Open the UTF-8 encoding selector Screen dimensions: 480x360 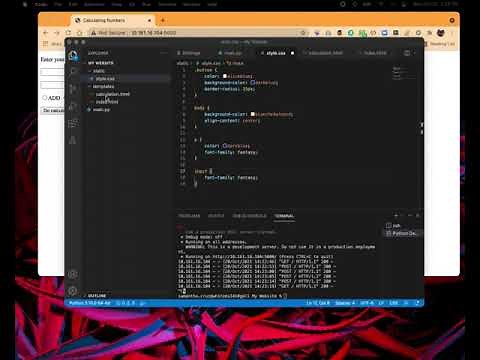367,303
